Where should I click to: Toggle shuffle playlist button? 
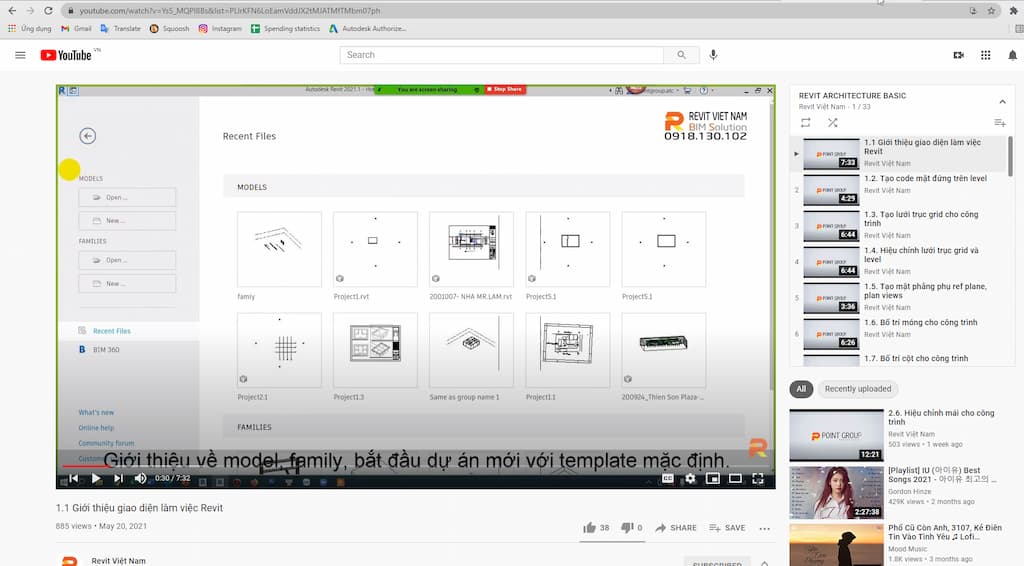(832, 123)
